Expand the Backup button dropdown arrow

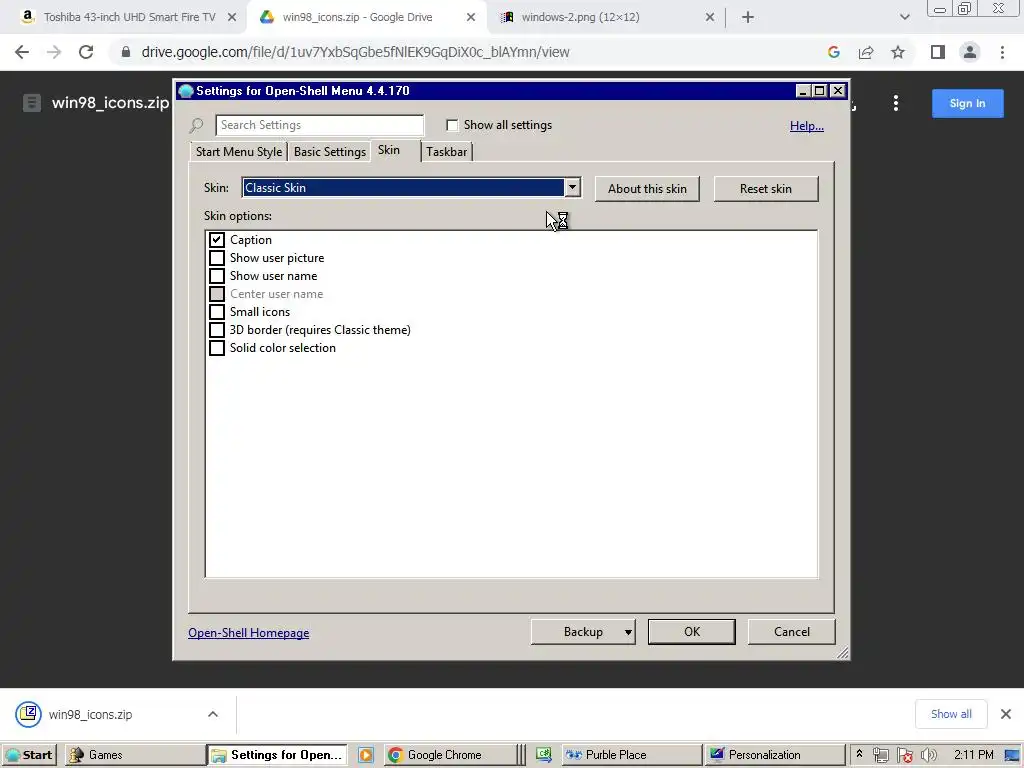pyautogui.click(x=628, y=632)
